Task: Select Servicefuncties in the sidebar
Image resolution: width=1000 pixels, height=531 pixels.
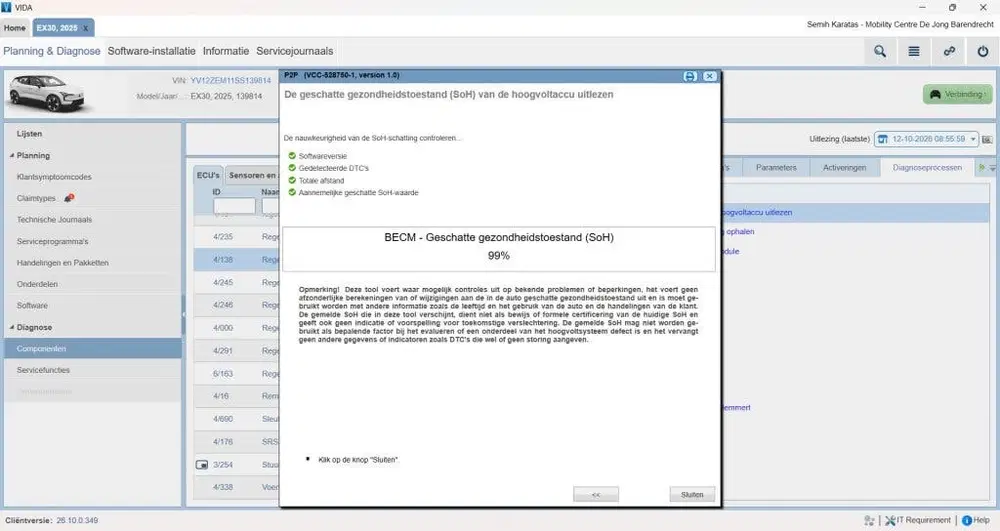Action: point(43,370)
